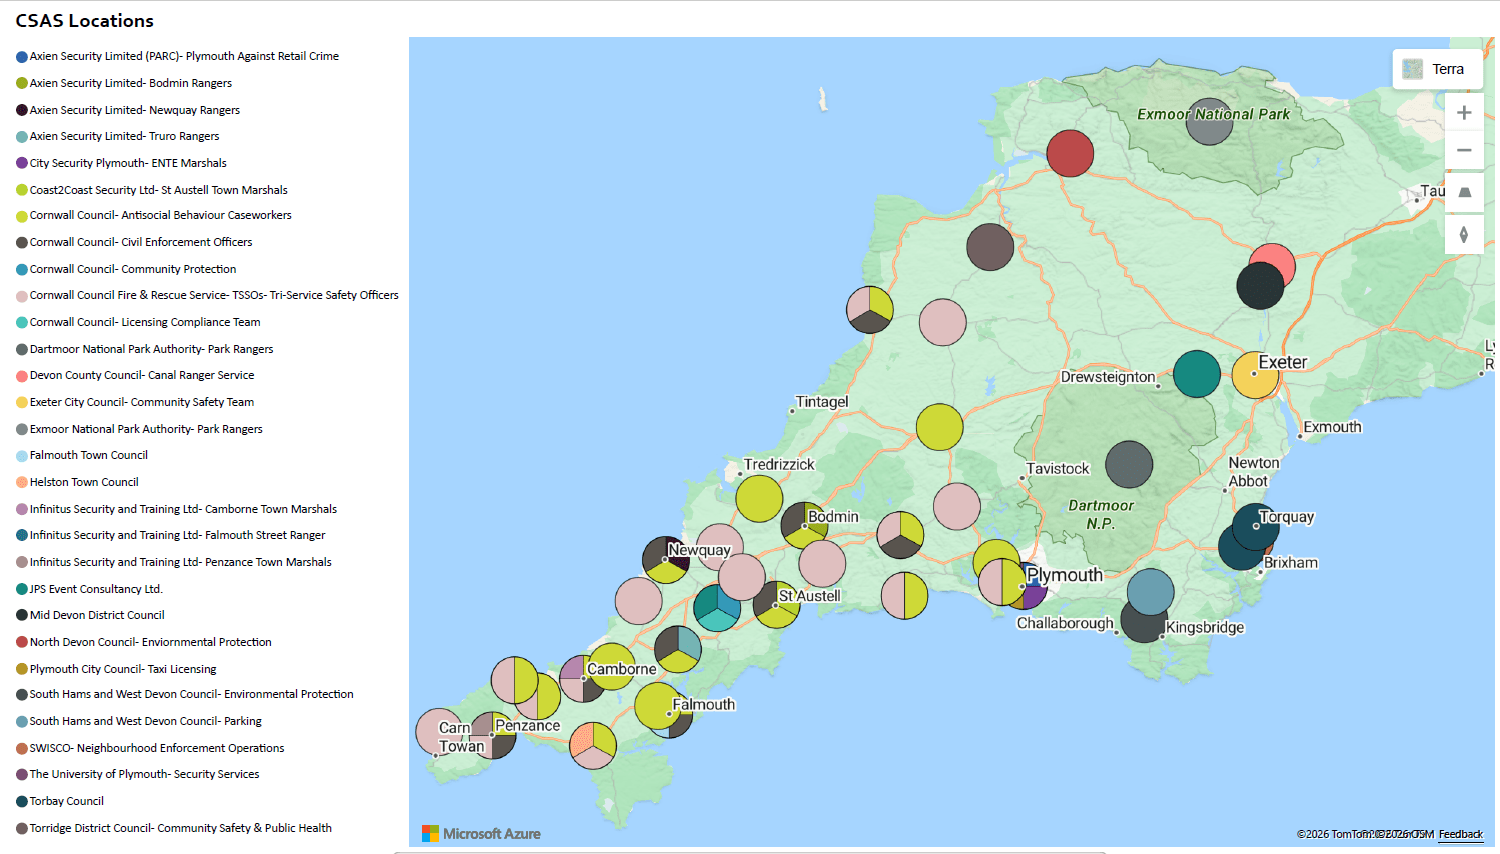Select Devon County Council- Canal Ranger Service
This screenshot has width=1500, height=854.
[142, 375]
